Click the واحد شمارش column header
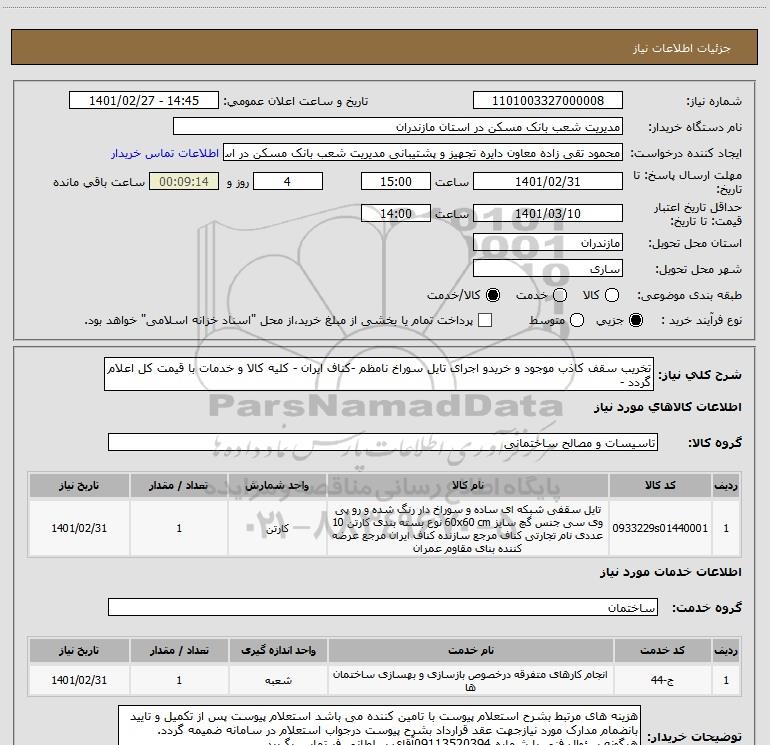This screenshot has height=745, width=770. click(x=277, y=485)
